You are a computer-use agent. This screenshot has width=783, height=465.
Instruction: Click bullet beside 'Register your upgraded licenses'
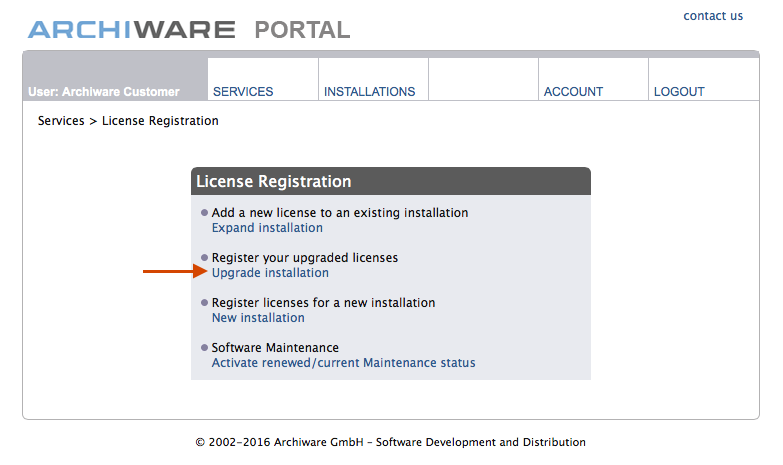pyautogui.click(x=205, y=258)
